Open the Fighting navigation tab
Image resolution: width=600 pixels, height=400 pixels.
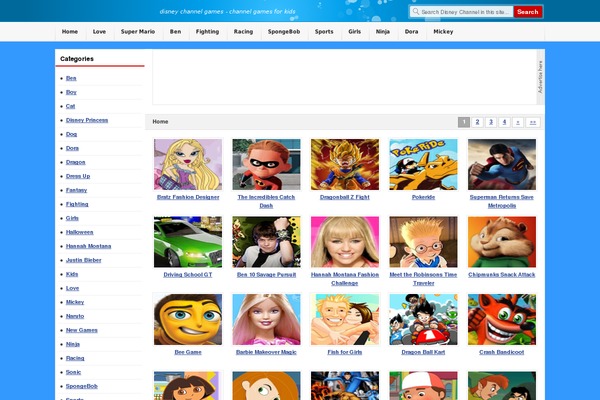207,32
